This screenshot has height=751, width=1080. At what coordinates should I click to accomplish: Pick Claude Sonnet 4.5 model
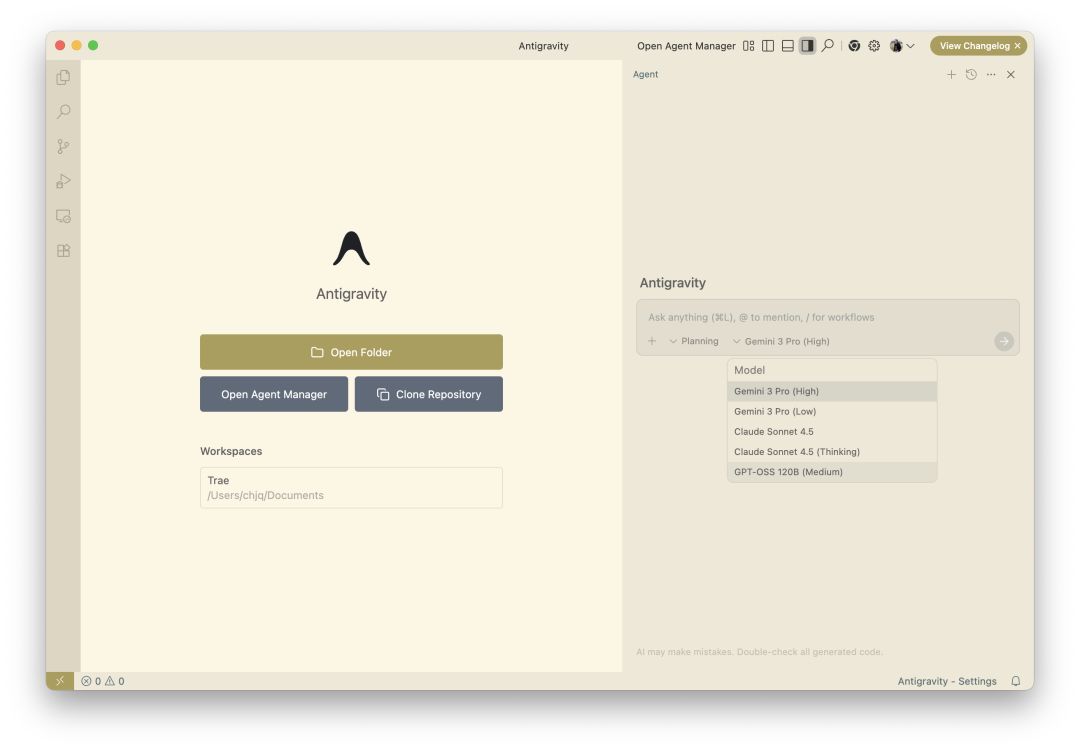click(832, 431)
